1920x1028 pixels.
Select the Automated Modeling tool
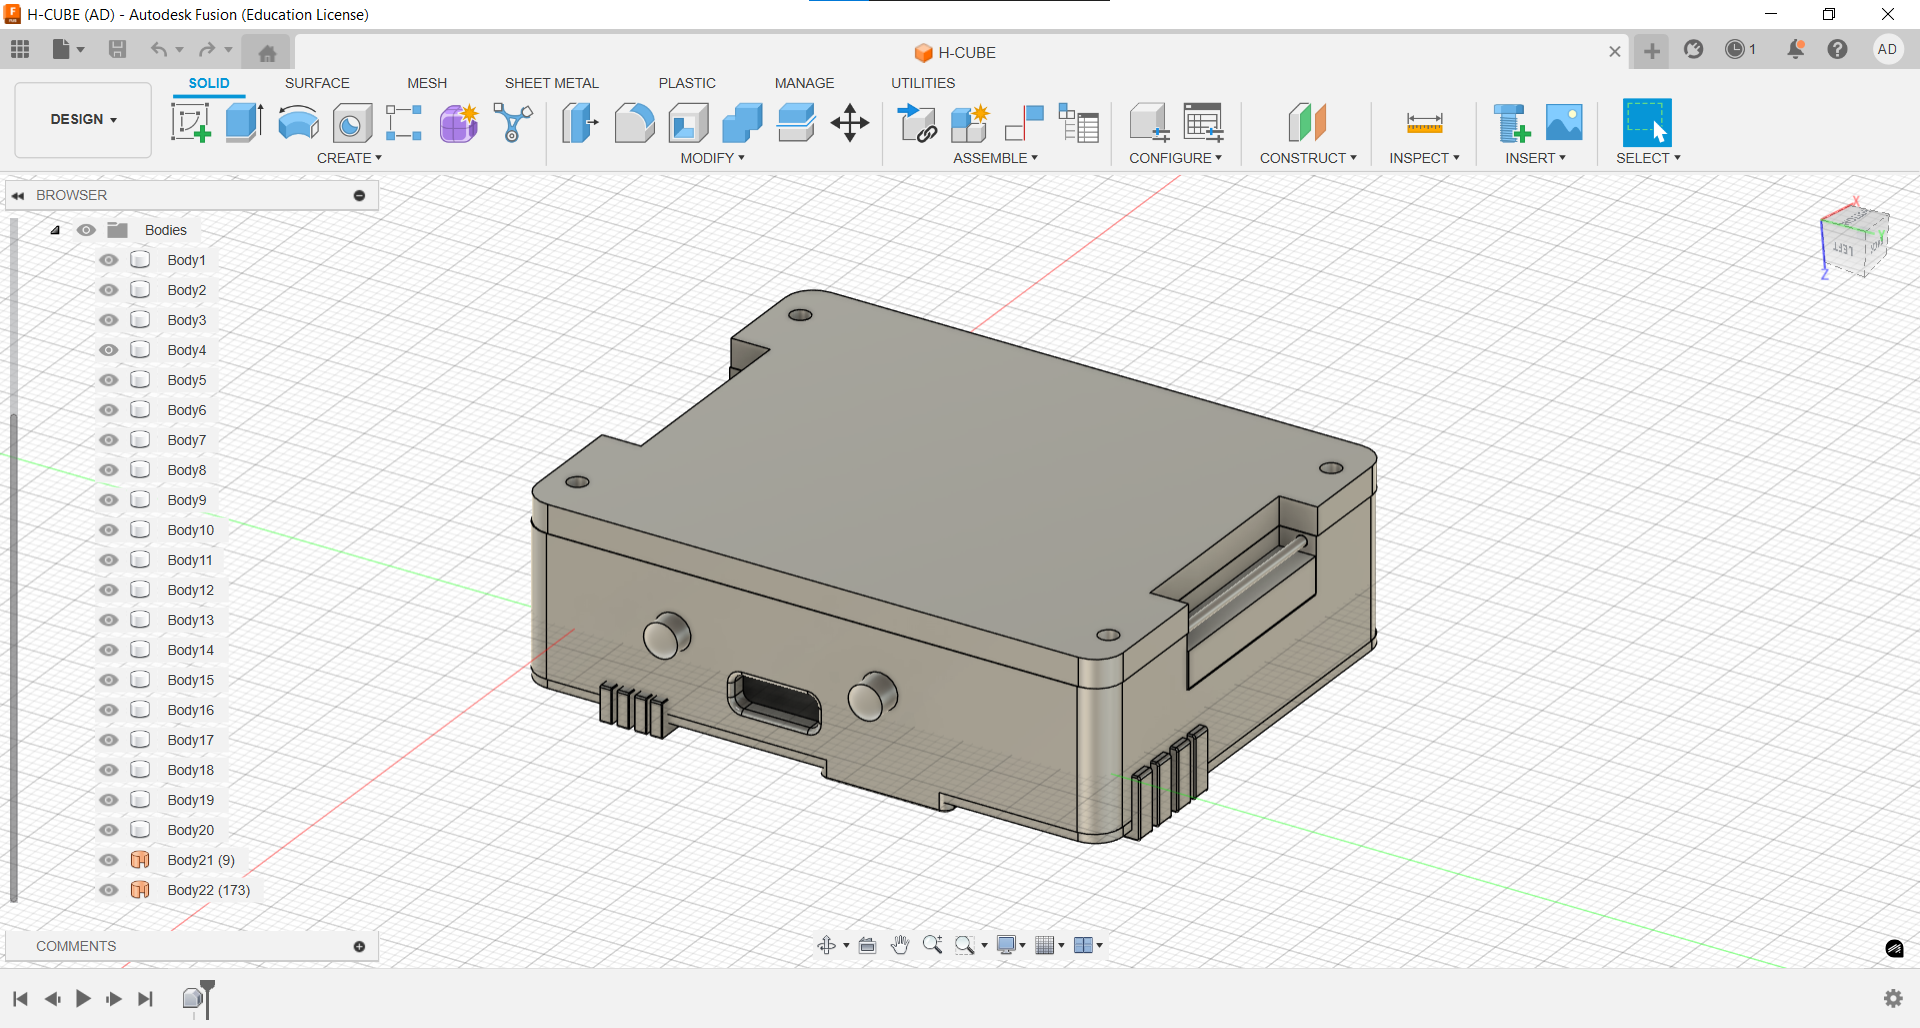(x=513, y=123)
